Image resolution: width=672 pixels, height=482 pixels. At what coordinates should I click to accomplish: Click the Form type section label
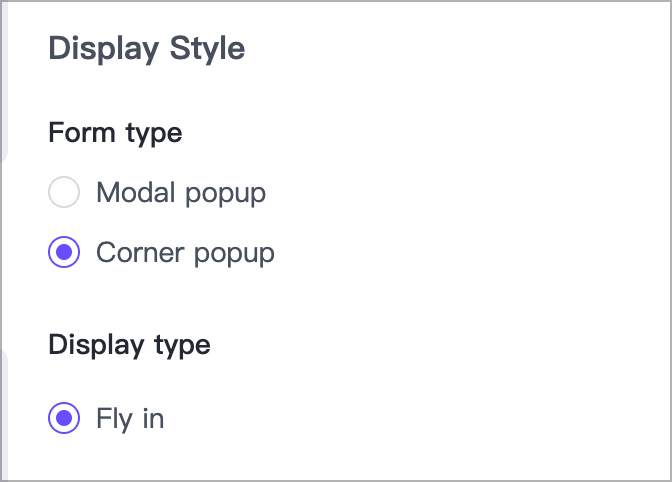click(x=115, y=132)
